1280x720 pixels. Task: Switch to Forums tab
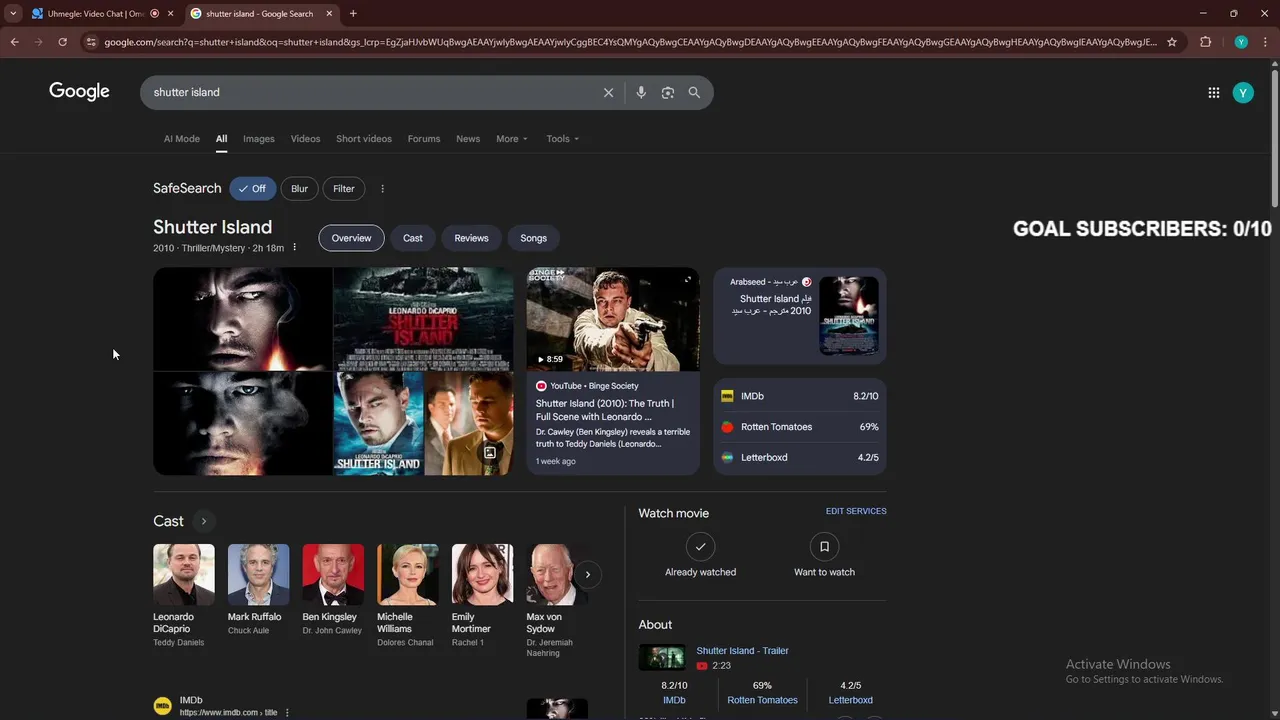(x=424, y=139)
